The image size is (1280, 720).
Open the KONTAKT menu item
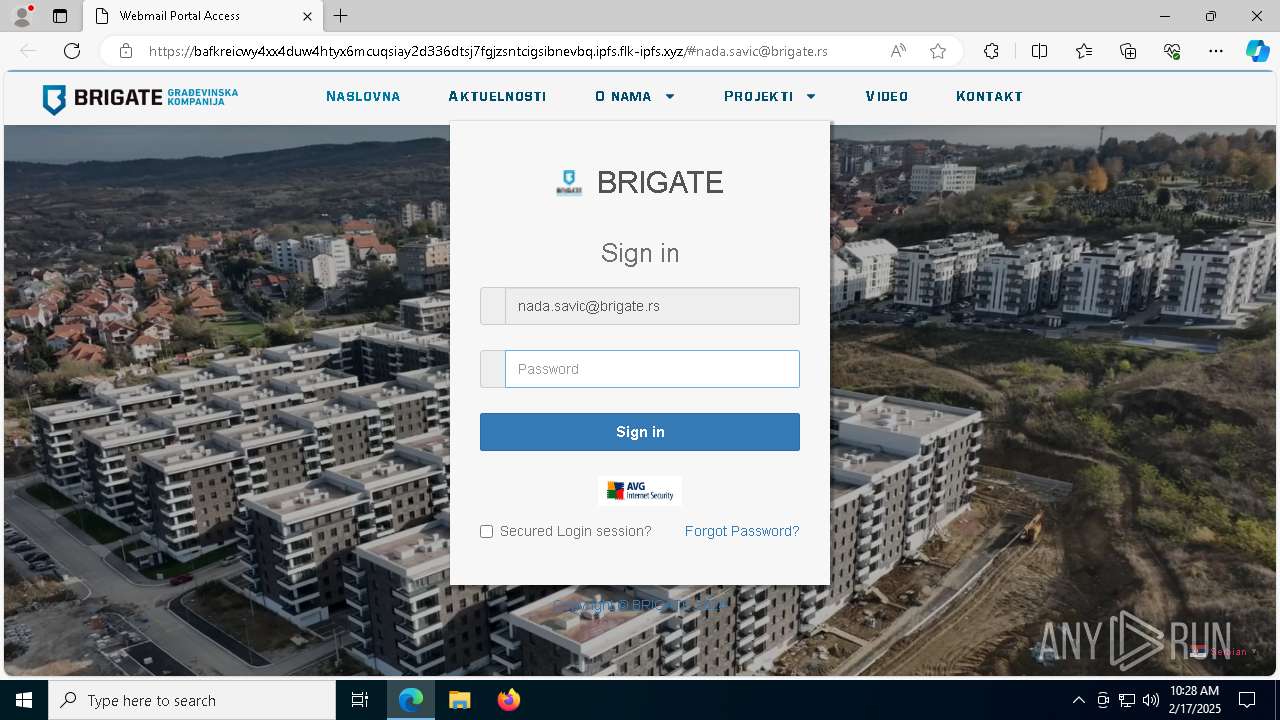[989, 97]
